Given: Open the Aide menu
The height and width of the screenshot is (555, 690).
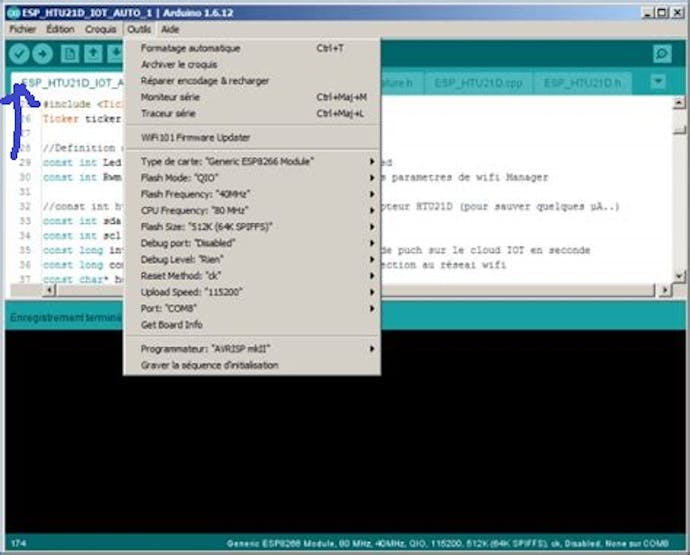Looking at the screenshot, I should 170,29.
